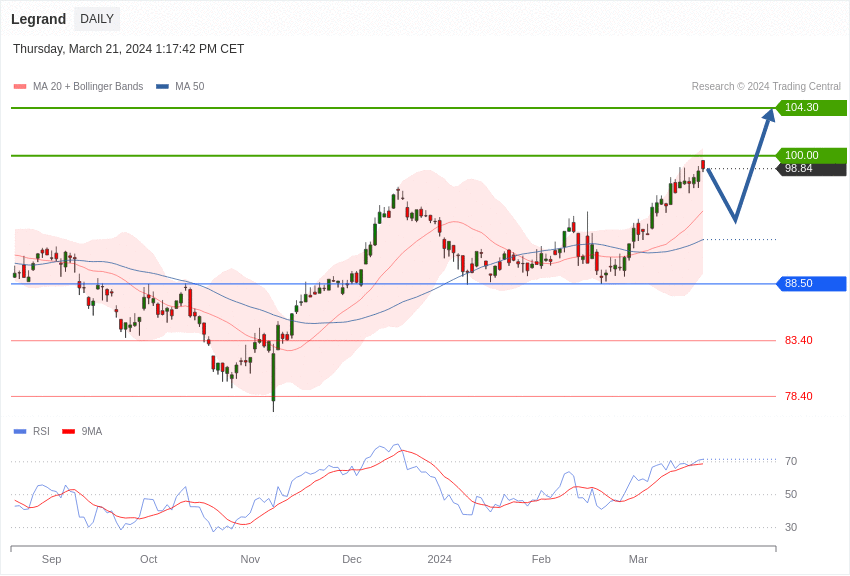Screen dimensions: 850x576
Task: Click the 98.84 current price tag
Action: tap(811, 169)
